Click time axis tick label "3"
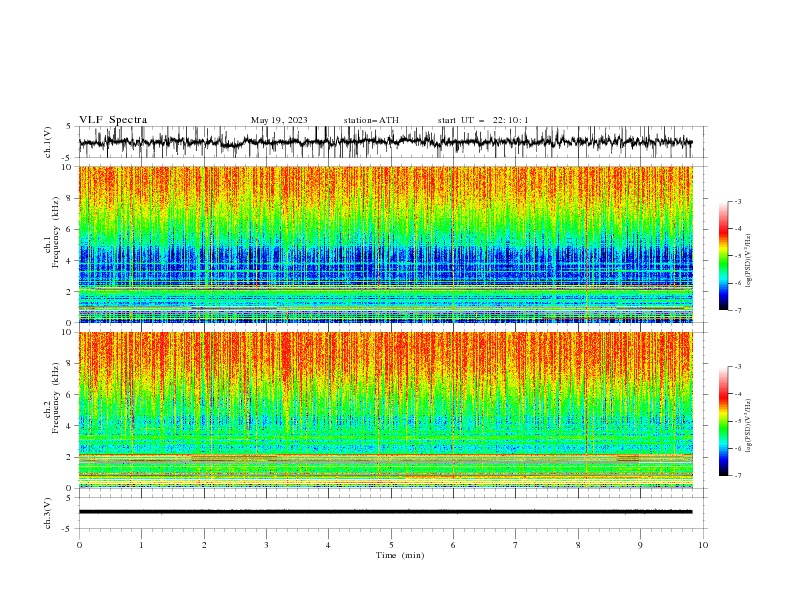Screen dimensions: 792x612 (266, 545)
